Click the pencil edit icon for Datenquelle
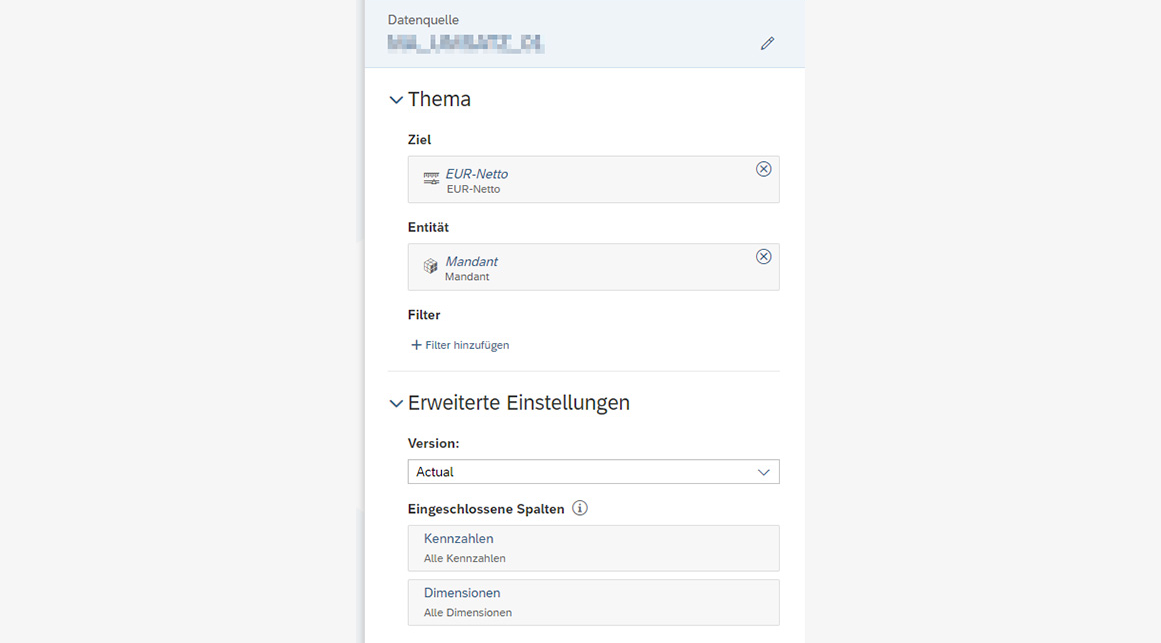Viewport: 1161px width, 643px height. coord(767,44)
